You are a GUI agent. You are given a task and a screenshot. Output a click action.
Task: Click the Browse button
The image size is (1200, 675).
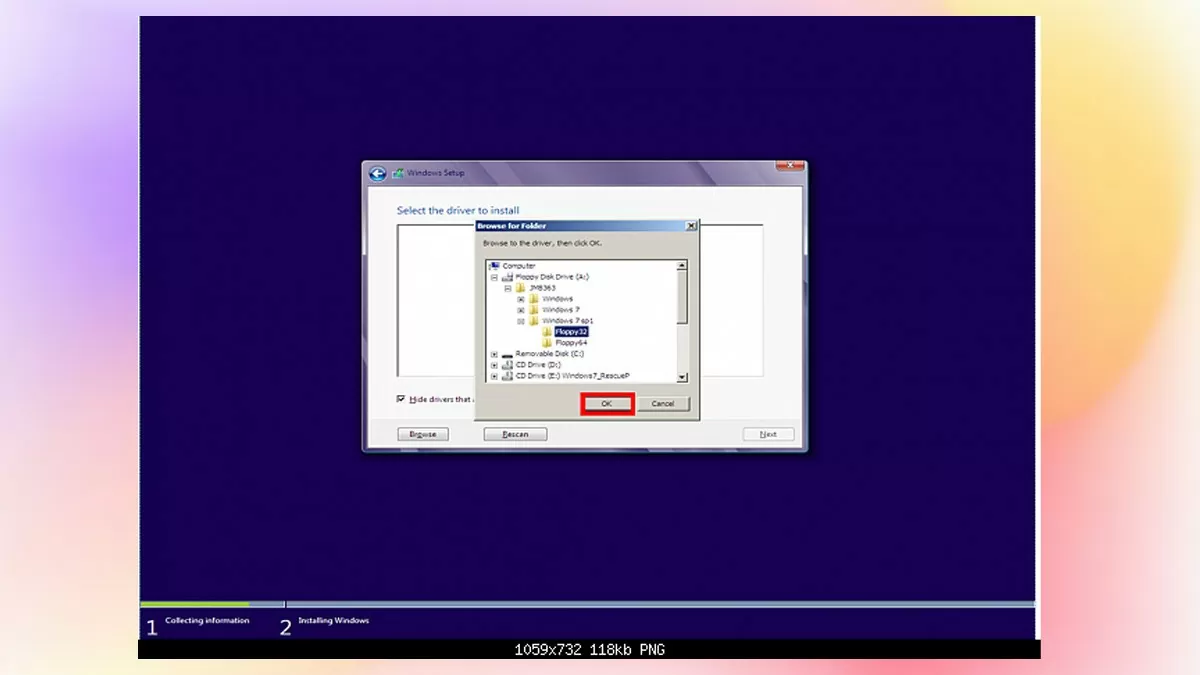tap(422, 433)
